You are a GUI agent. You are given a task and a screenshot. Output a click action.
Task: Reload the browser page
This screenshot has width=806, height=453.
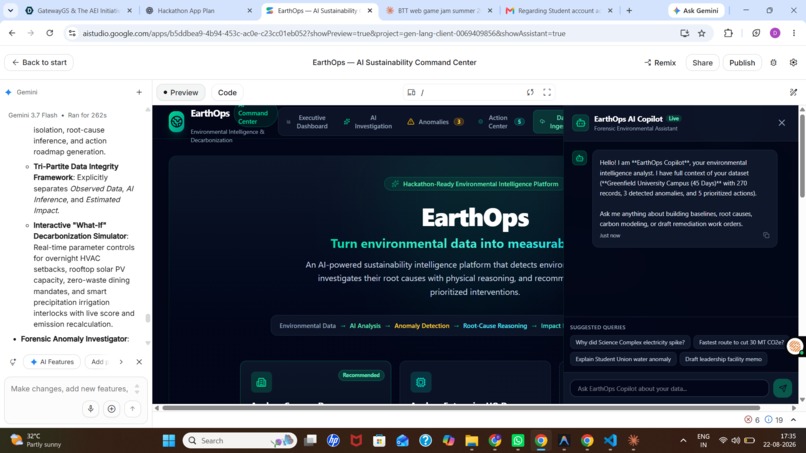tap(49, 33)
